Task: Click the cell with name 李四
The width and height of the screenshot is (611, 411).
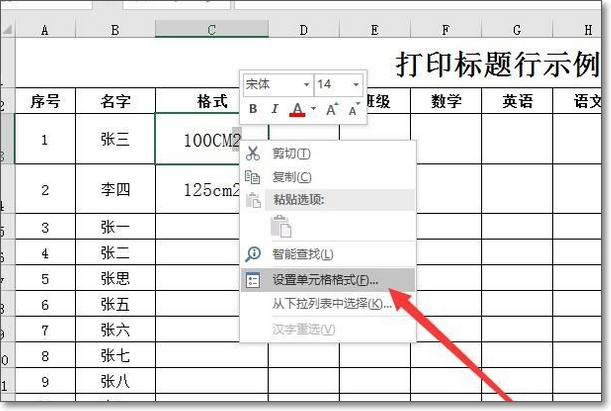Action: click(x=115, y=189)
